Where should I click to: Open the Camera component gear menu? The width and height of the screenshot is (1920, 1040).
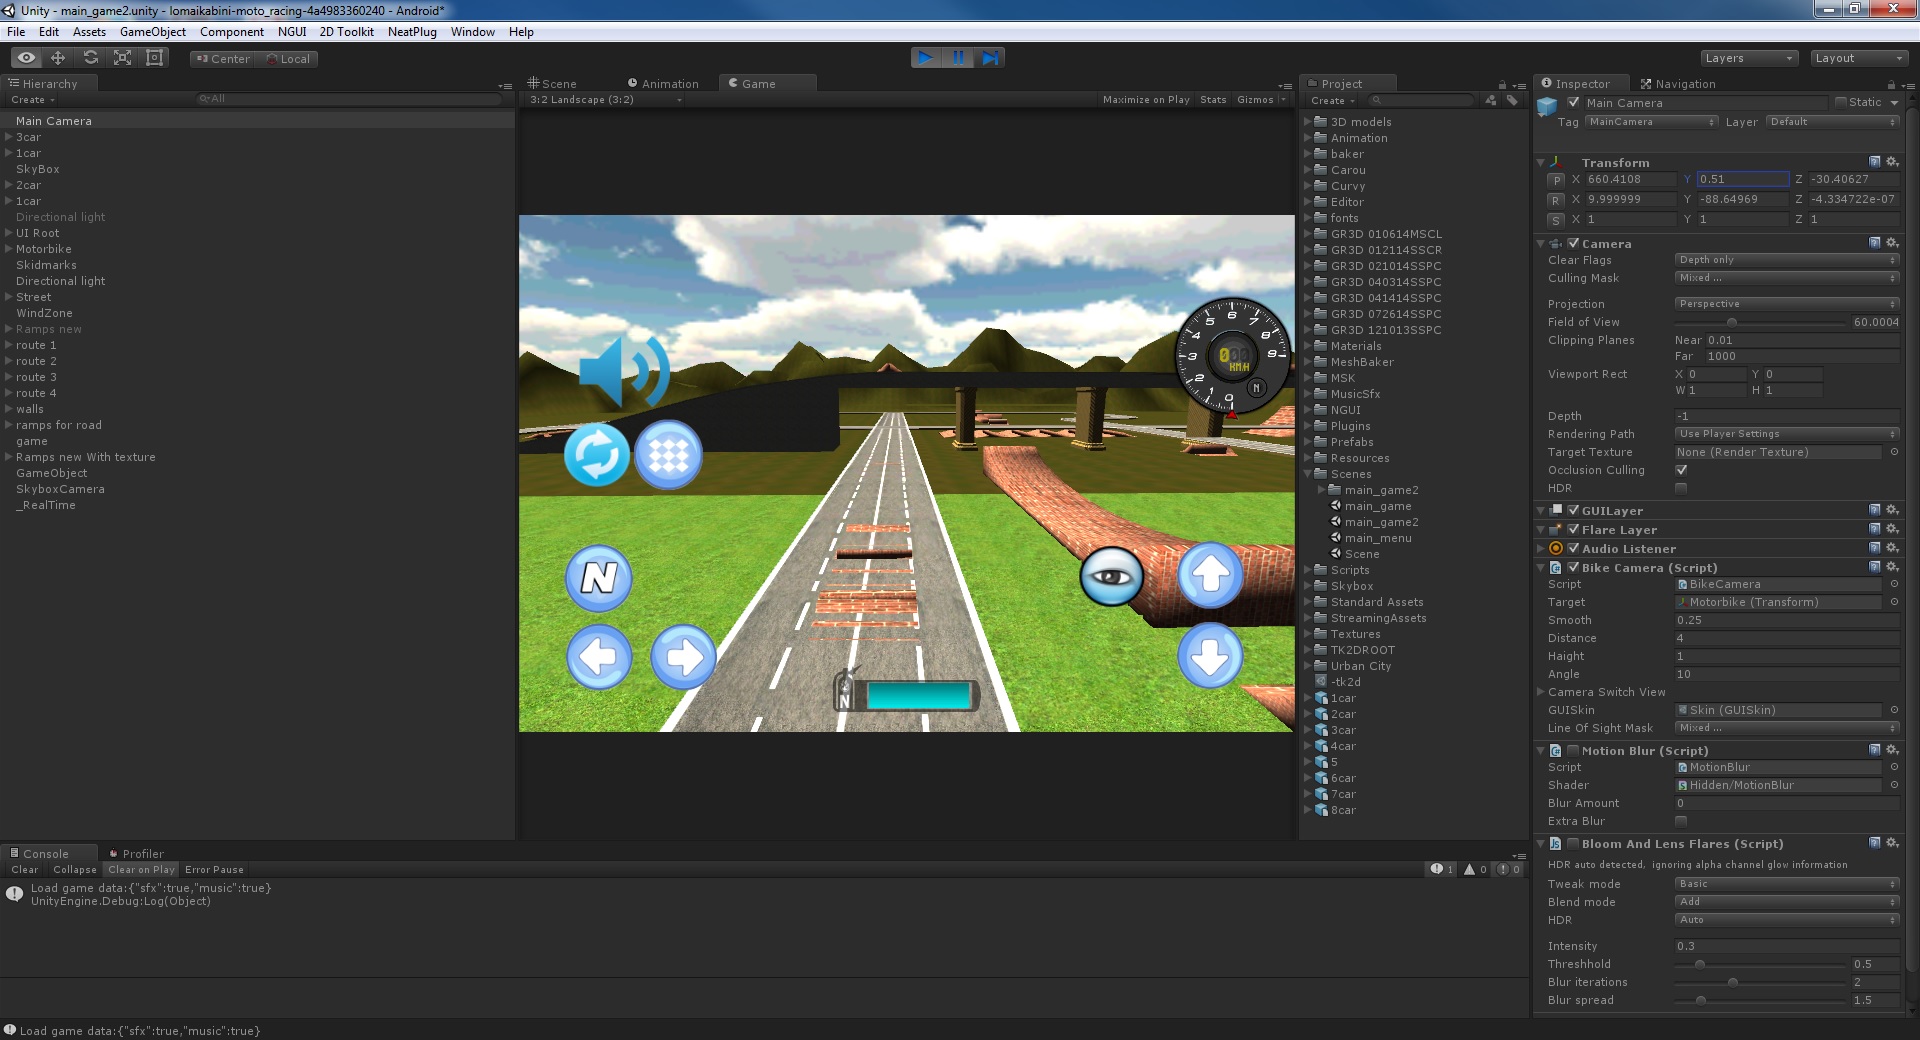pos(1892,243)
